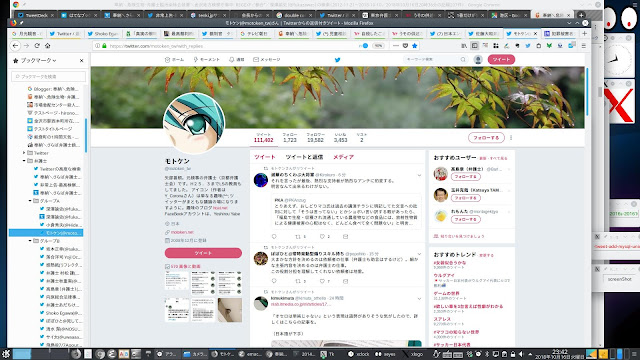Select highlighted モトケン bookmark entry

click(x=46, y=233)
